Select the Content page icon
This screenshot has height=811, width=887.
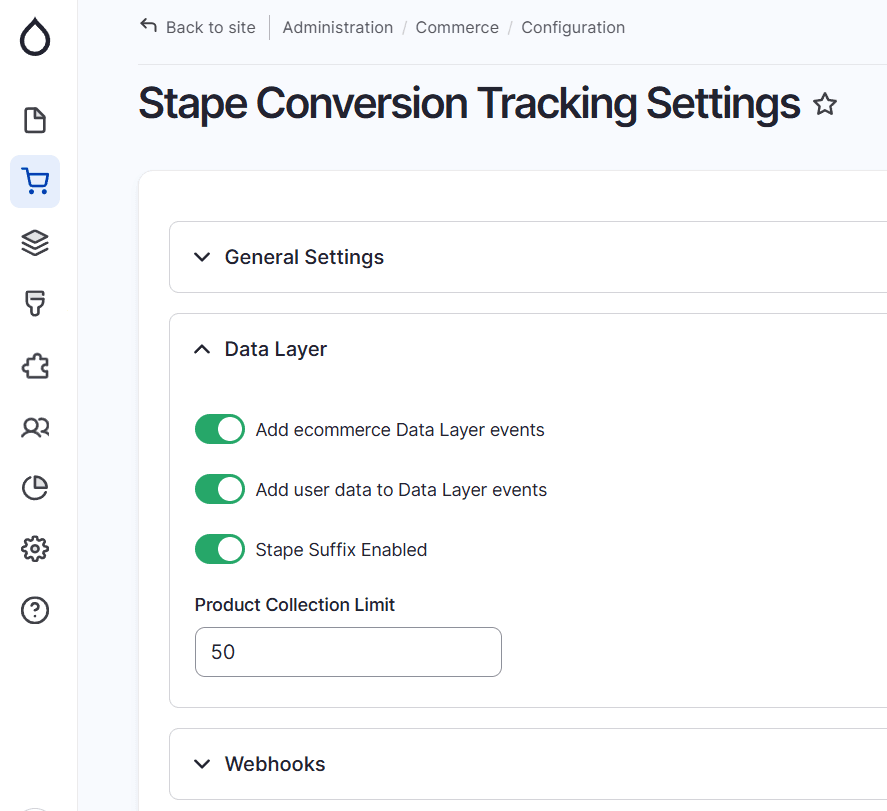pyautogui.click(x=35, y=120)
